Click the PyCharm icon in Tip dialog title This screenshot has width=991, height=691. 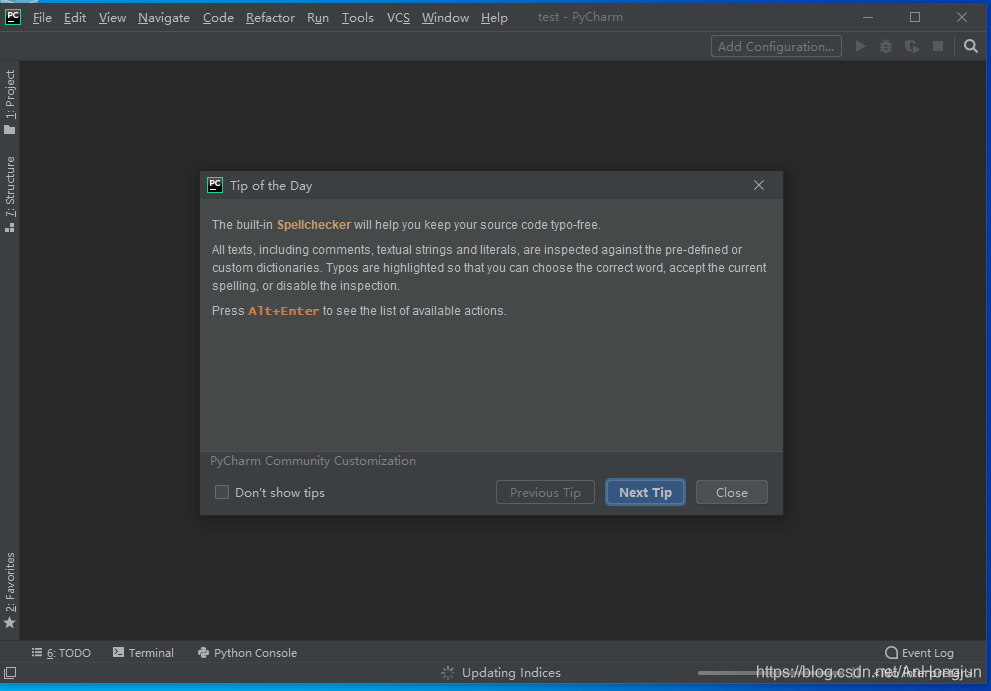[215, 185]
